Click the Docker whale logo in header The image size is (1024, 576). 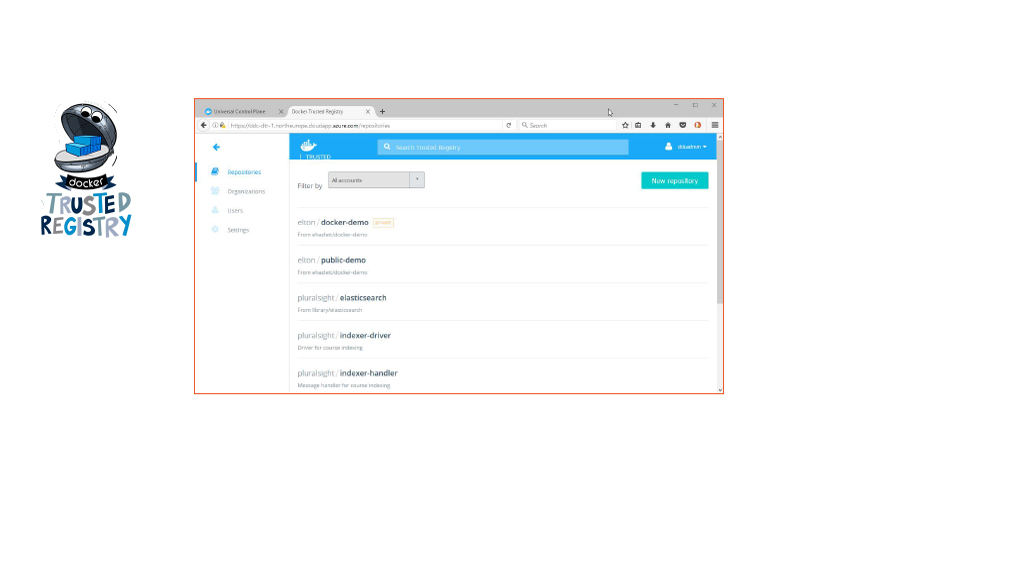pyautogui.click(x=308, y=146)
